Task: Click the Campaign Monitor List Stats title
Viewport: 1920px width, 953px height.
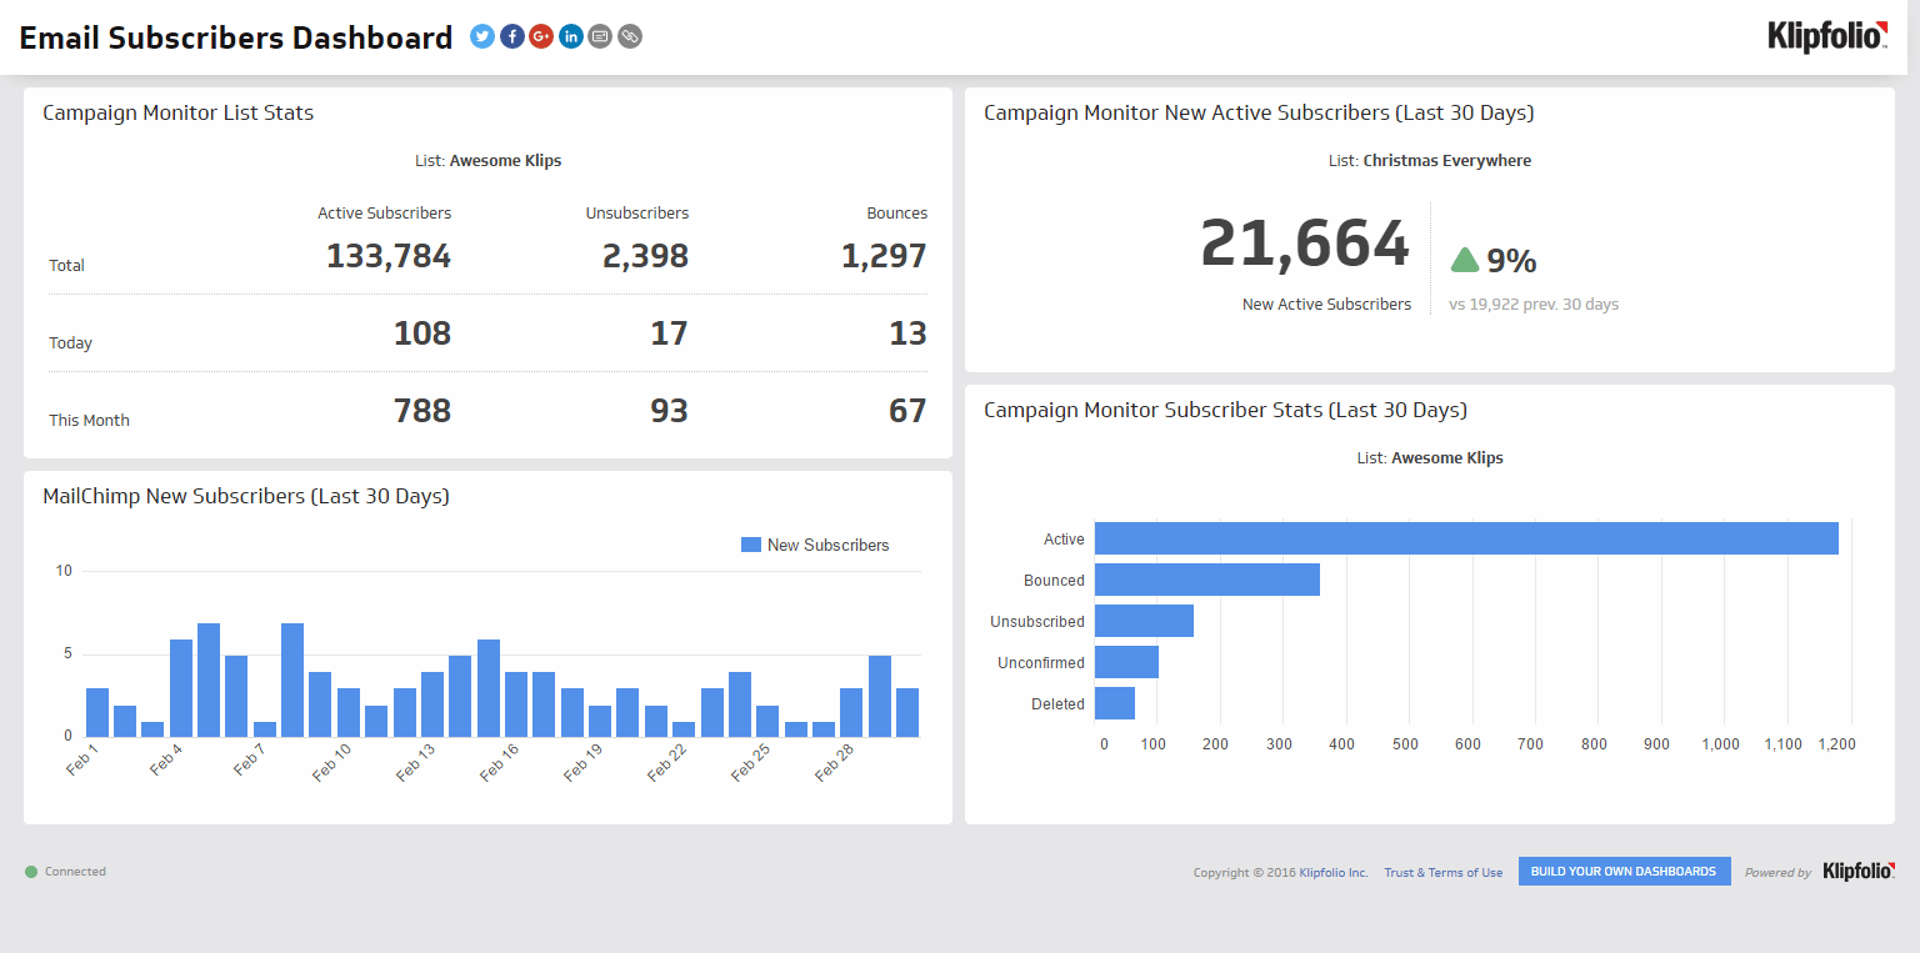Action: [178, 113]
